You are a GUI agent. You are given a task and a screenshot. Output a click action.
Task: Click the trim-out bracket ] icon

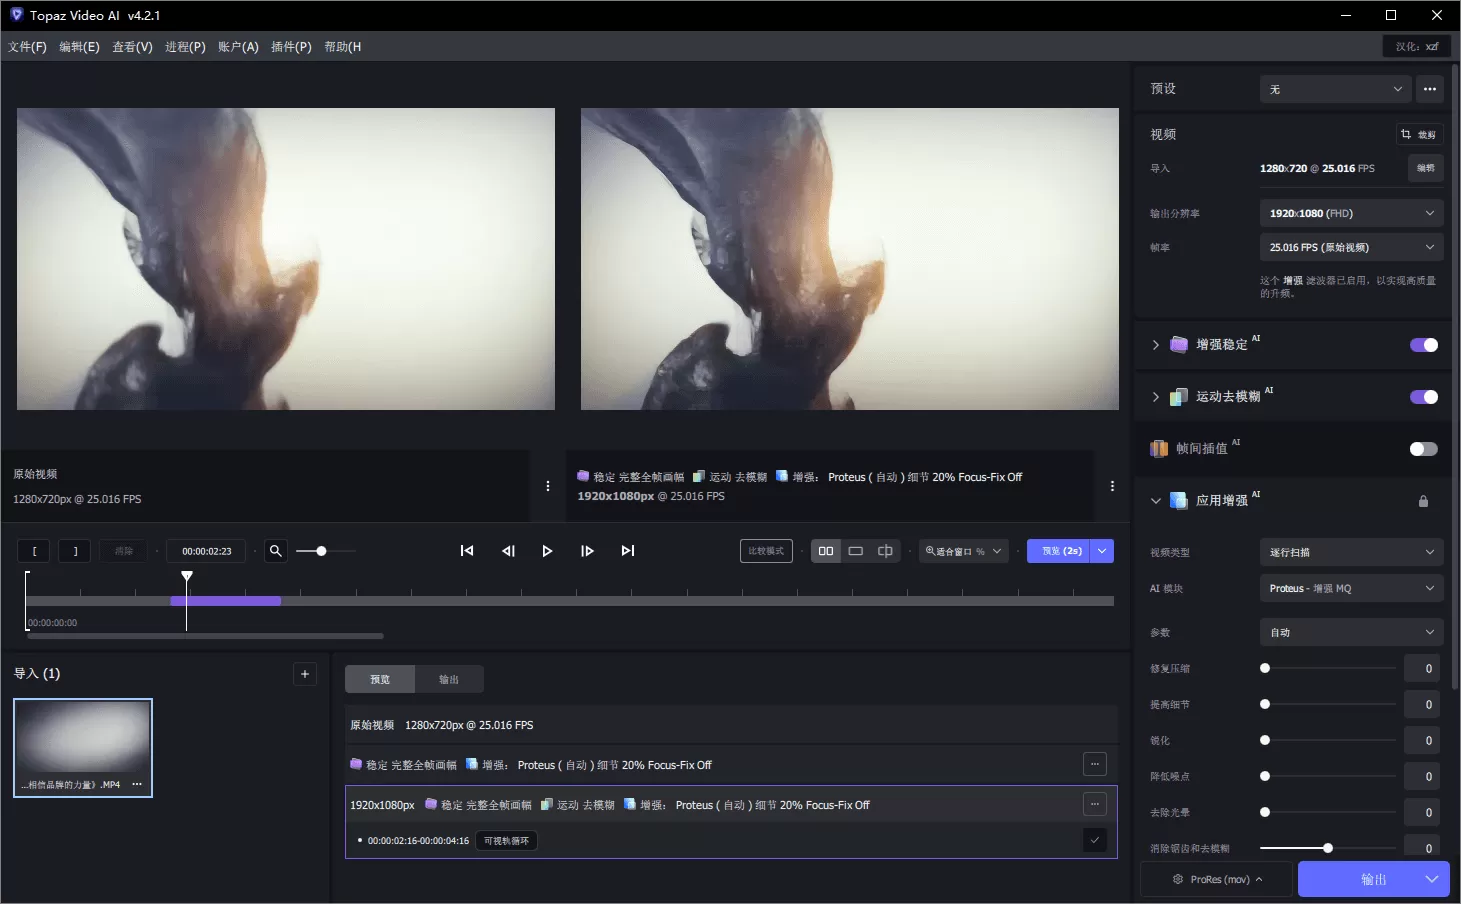pos(74,550)
